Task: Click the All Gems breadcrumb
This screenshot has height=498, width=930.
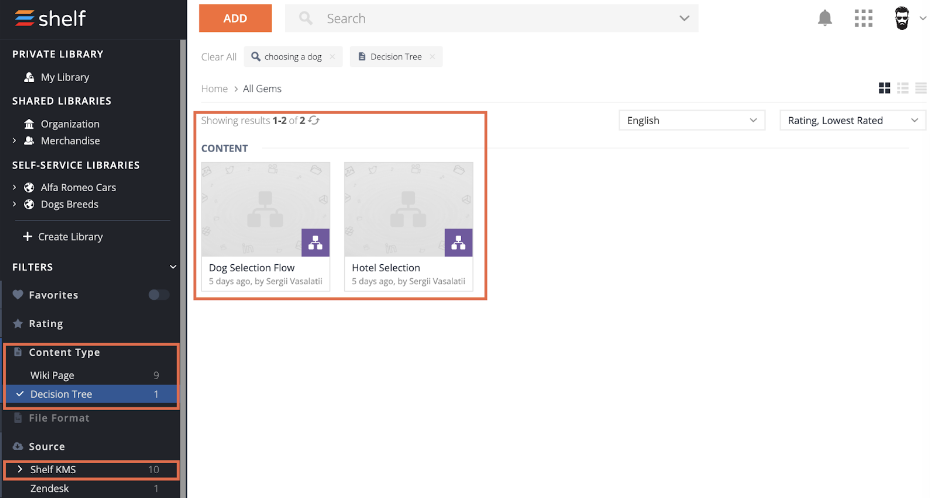Action: point(262,88)
